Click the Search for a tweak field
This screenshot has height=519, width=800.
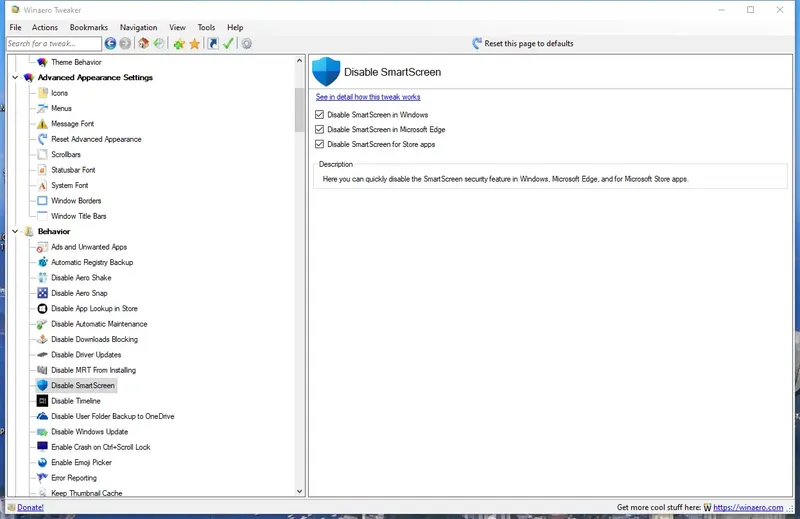[x=54, y=43]
